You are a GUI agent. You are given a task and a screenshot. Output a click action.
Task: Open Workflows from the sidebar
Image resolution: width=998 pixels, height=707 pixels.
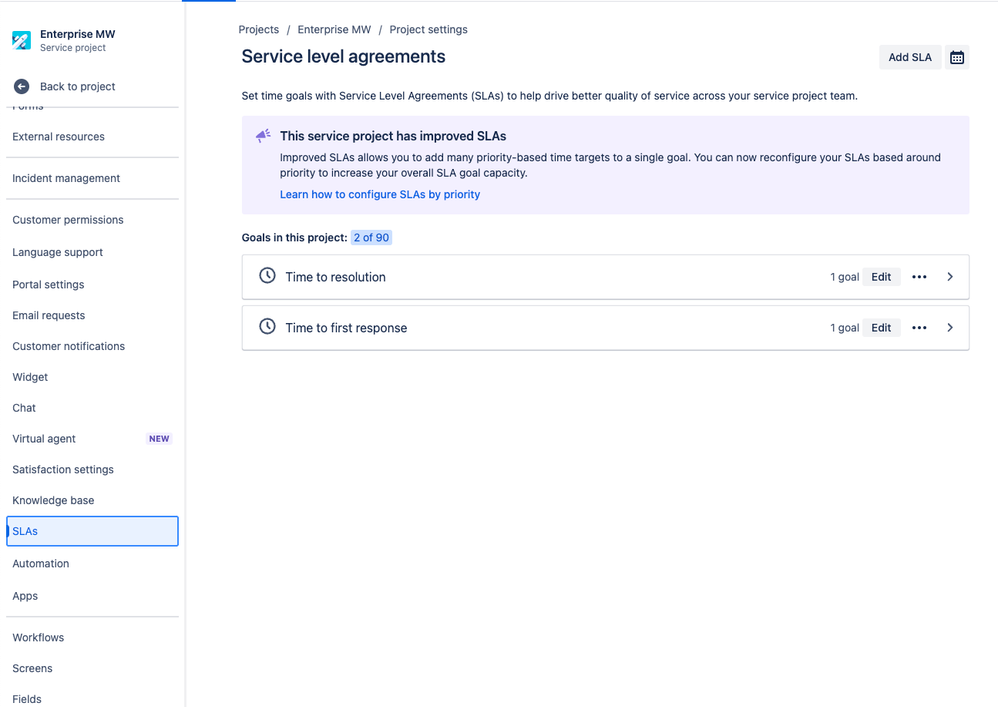[x=38, y=637]
